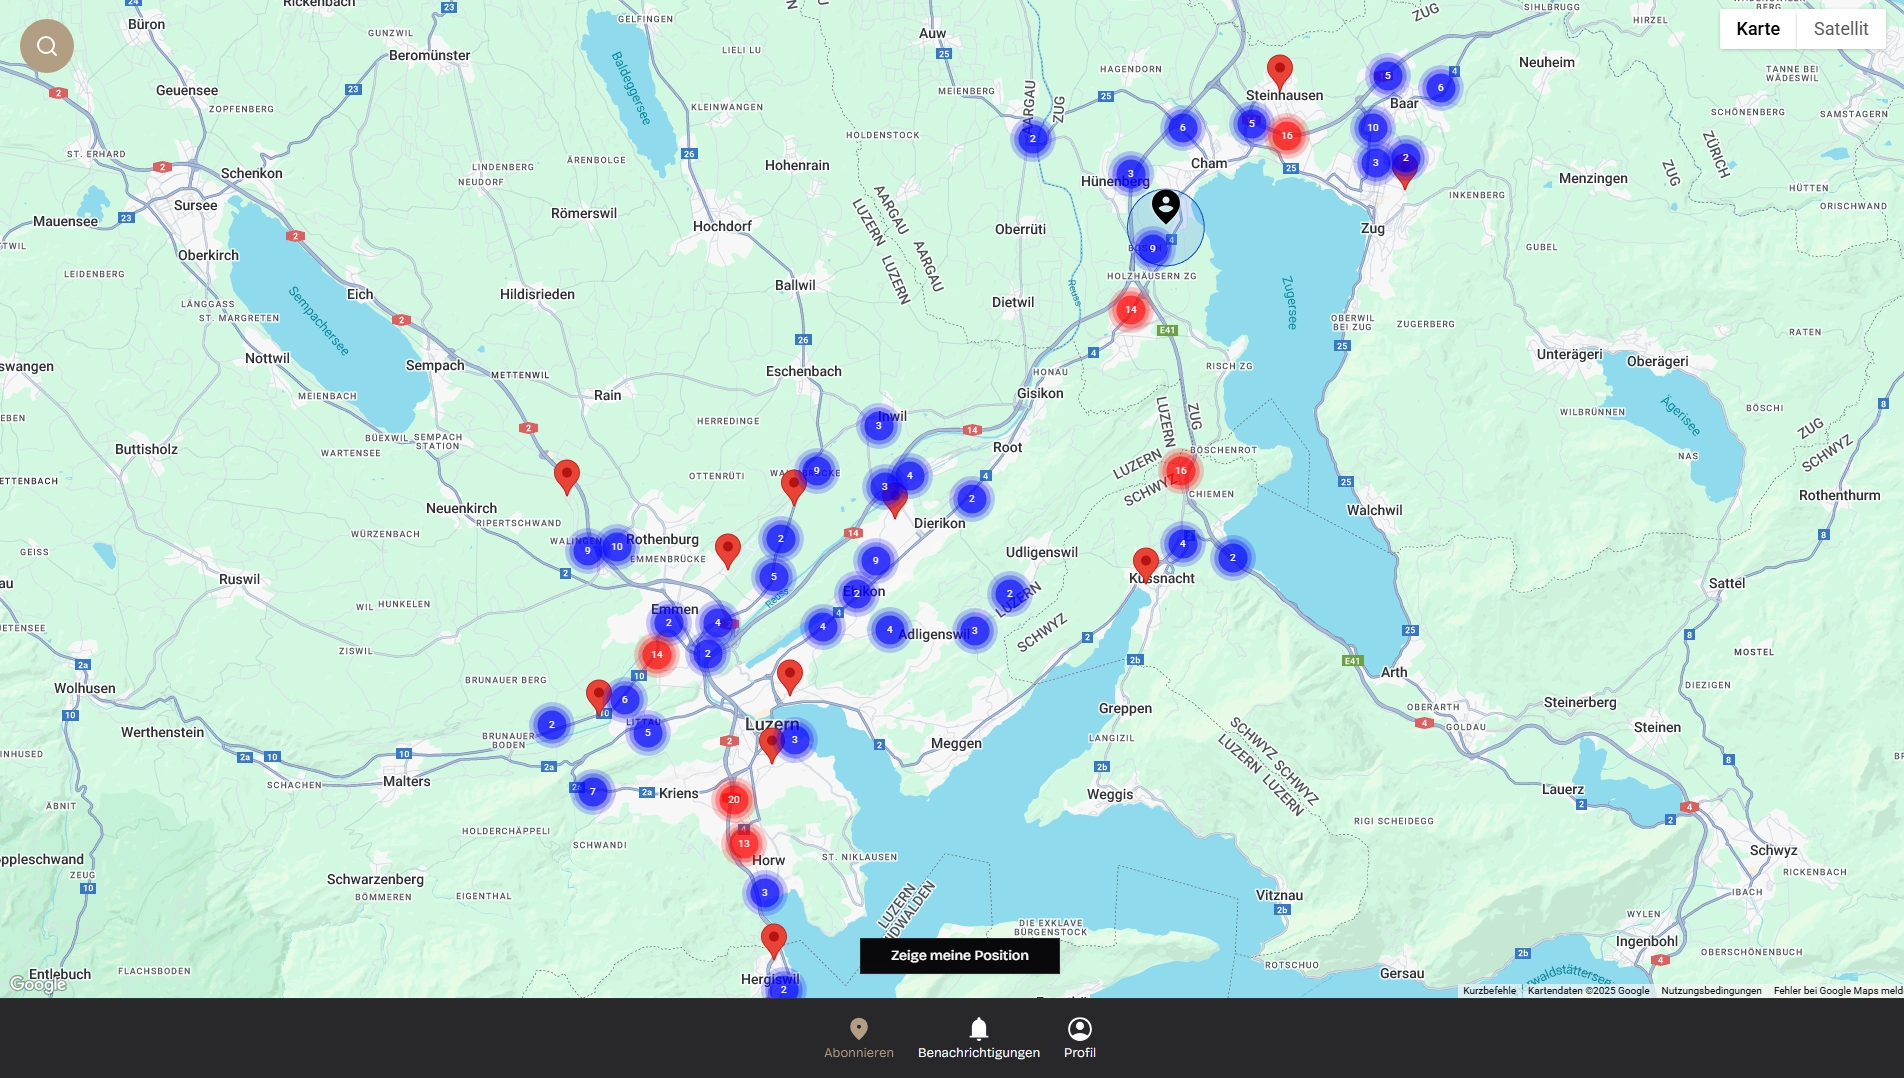Click the 'Schwyz' town label
This screenshot has height=1078, width=1904.
[1774, 851]
